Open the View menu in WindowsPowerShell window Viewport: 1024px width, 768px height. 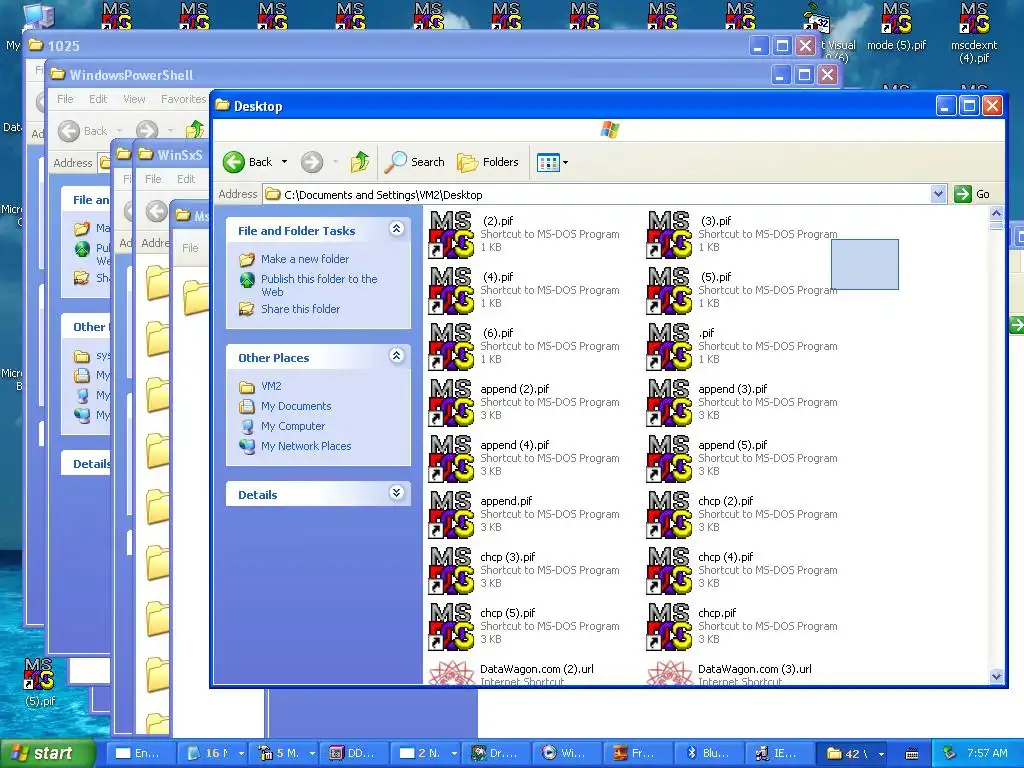[x=134, y=99]
